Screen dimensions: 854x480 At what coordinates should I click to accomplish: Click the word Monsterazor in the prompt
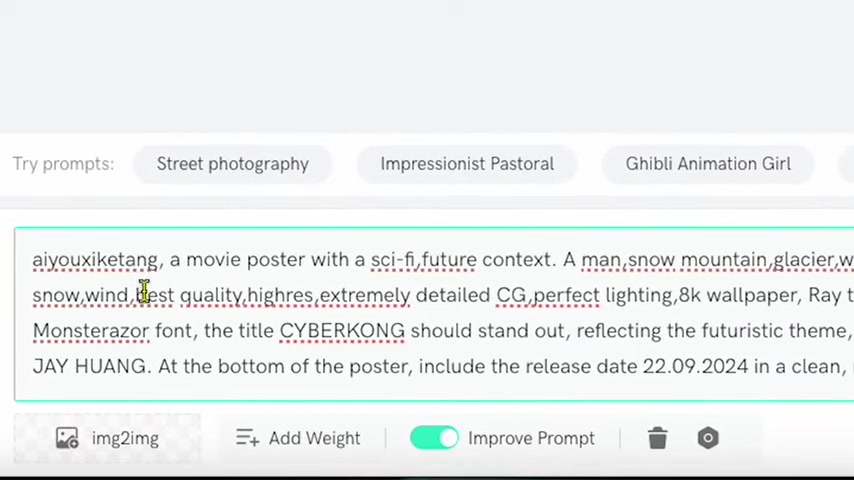(x=90, y=331)
